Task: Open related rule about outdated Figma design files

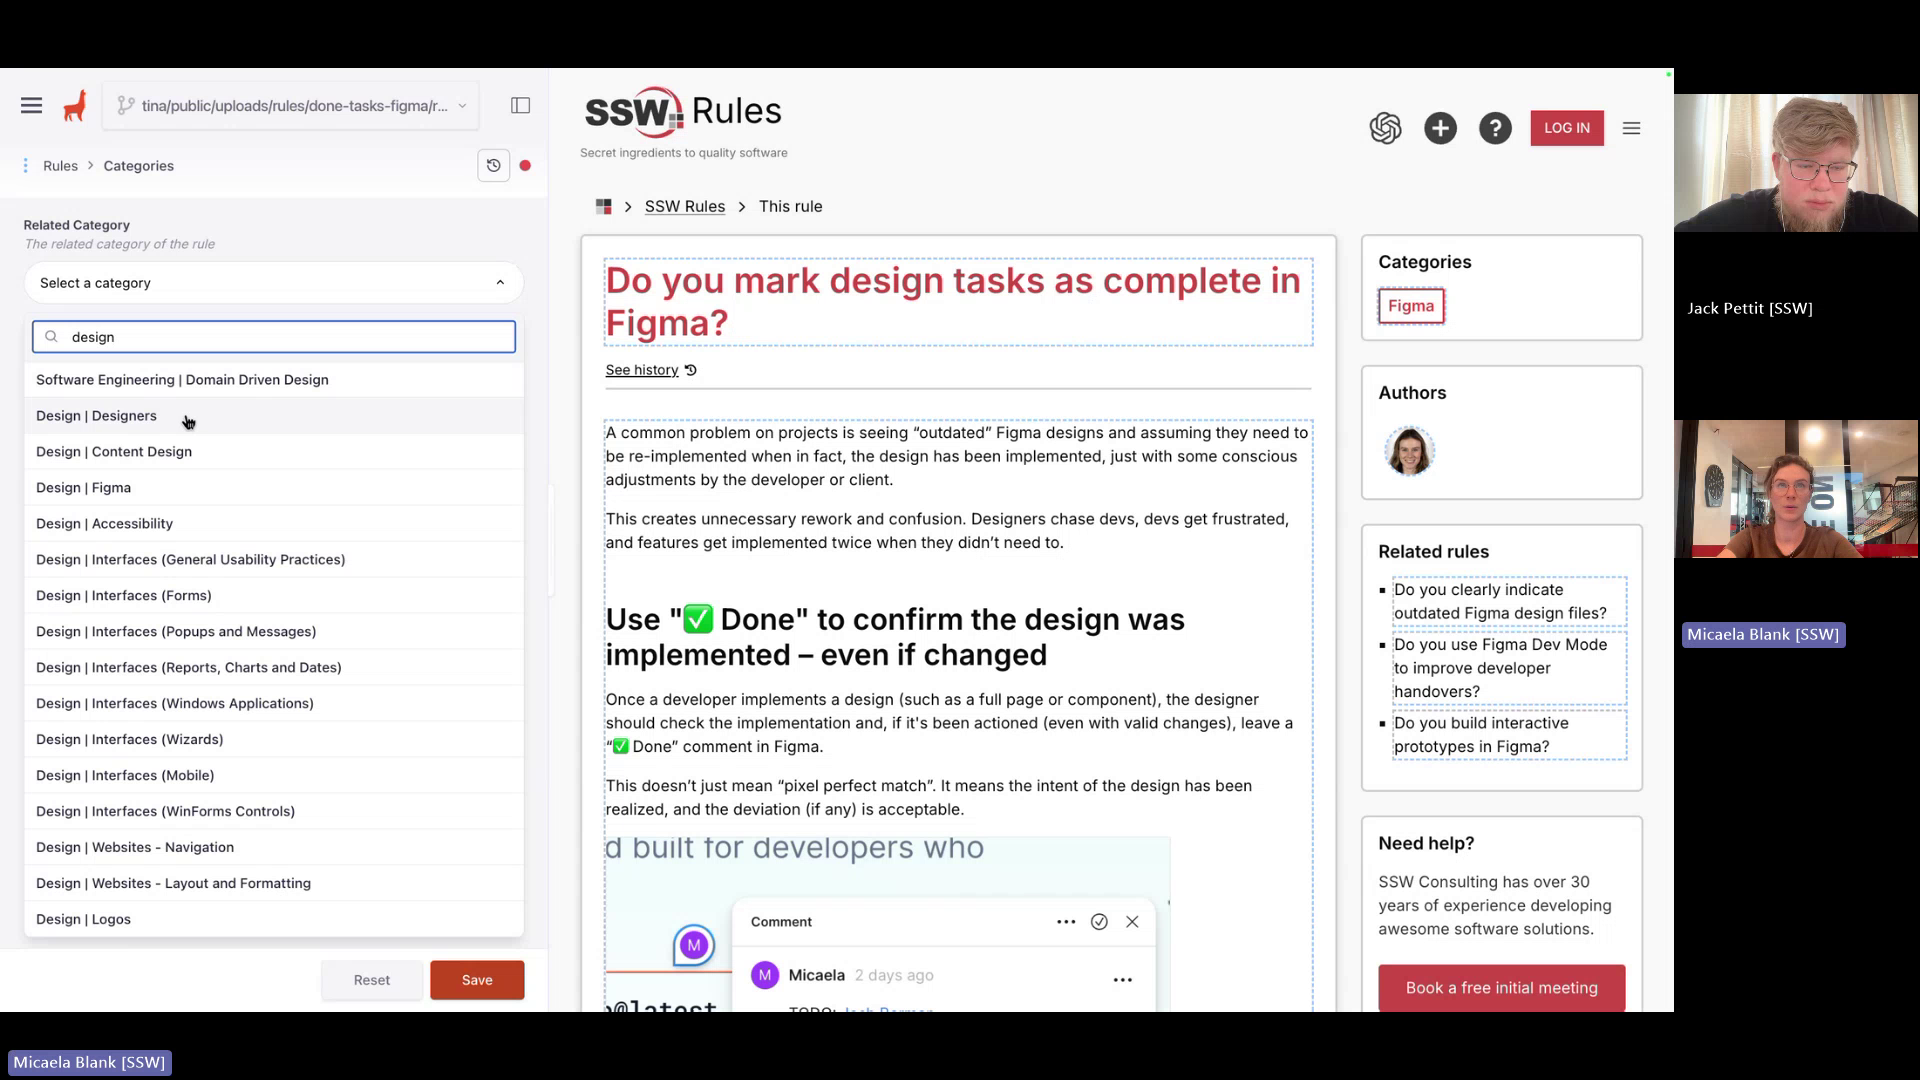Action: (x=1510, y=602)
